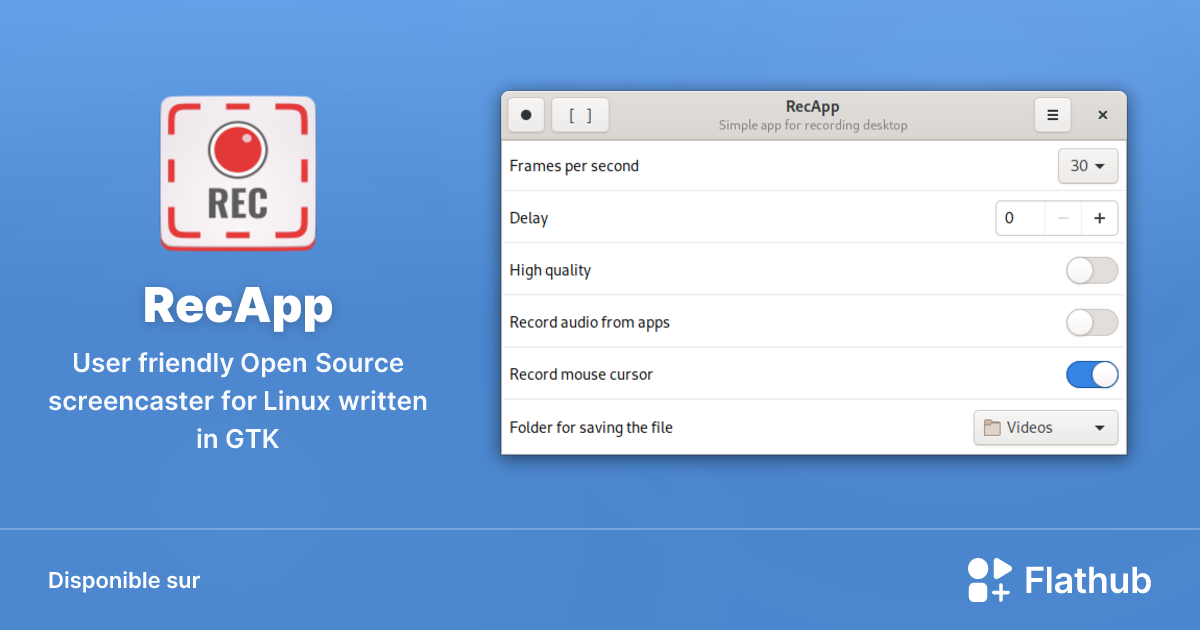Click the RecApp title in the header bar
1200x630 pixels.
point(813,105)
